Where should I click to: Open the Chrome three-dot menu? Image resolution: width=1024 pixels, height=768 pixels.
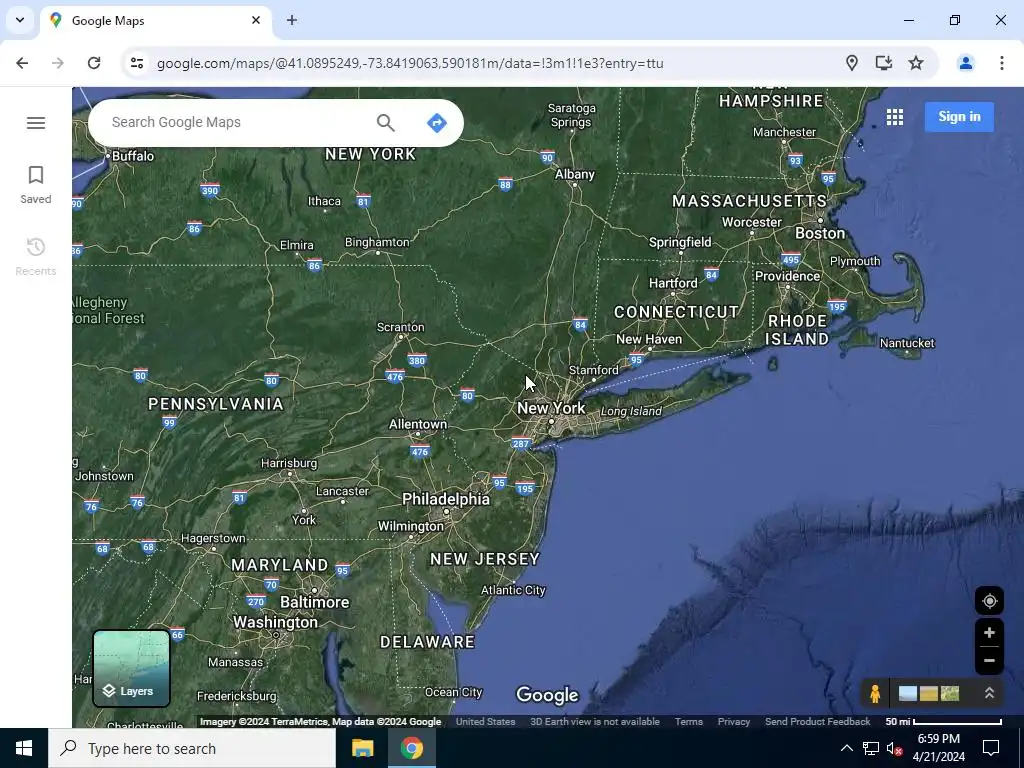[x=1001, y=63]
